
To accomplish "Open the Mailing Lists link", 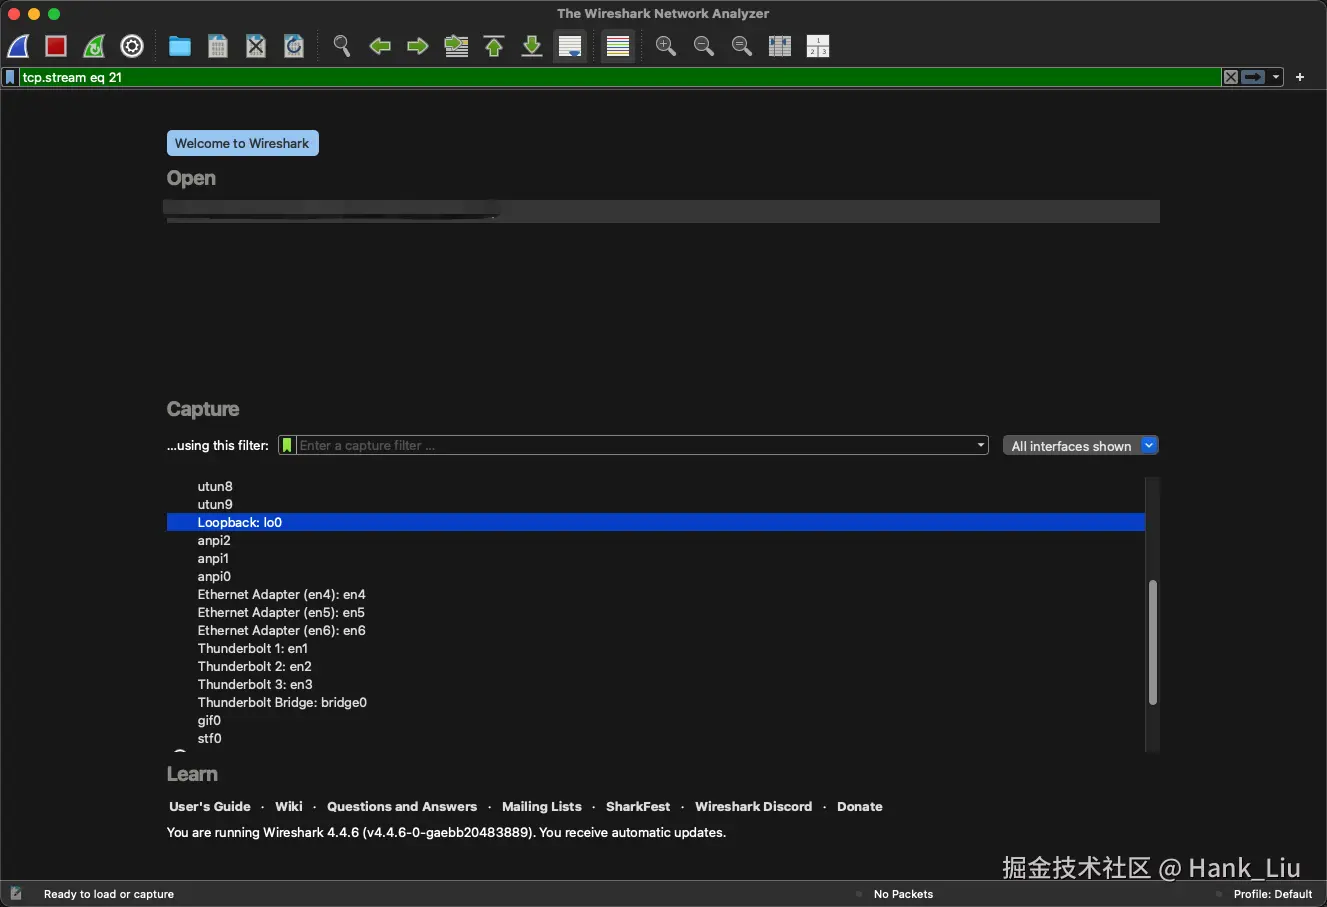I will click(x=542, y=807).
